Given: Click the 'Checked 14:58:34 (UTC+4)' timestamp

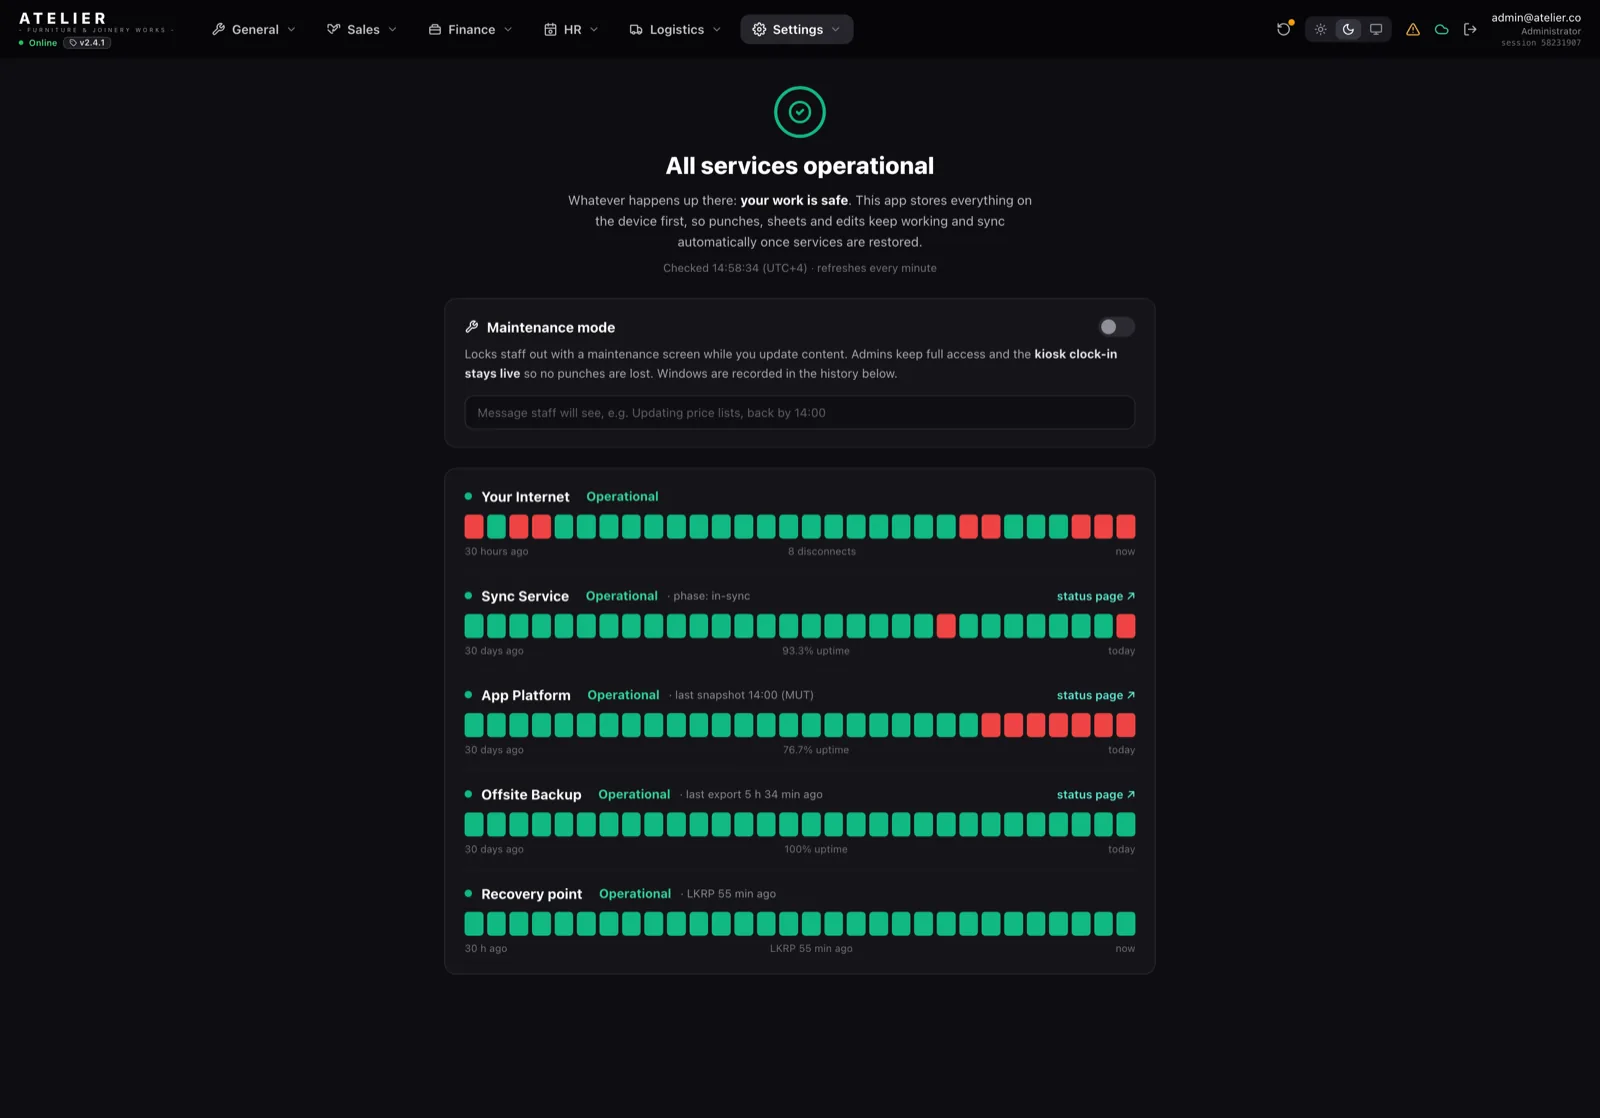Looking at the screenshot, I should point(735,268).
